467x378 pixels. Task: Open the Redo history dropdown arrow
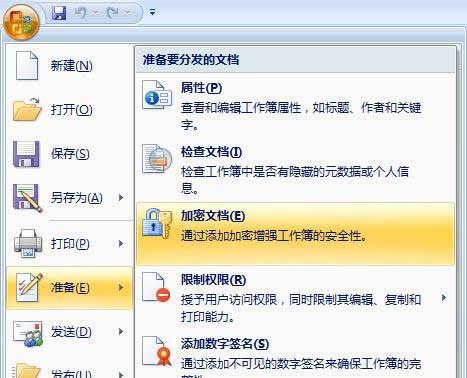pos(127,13)
